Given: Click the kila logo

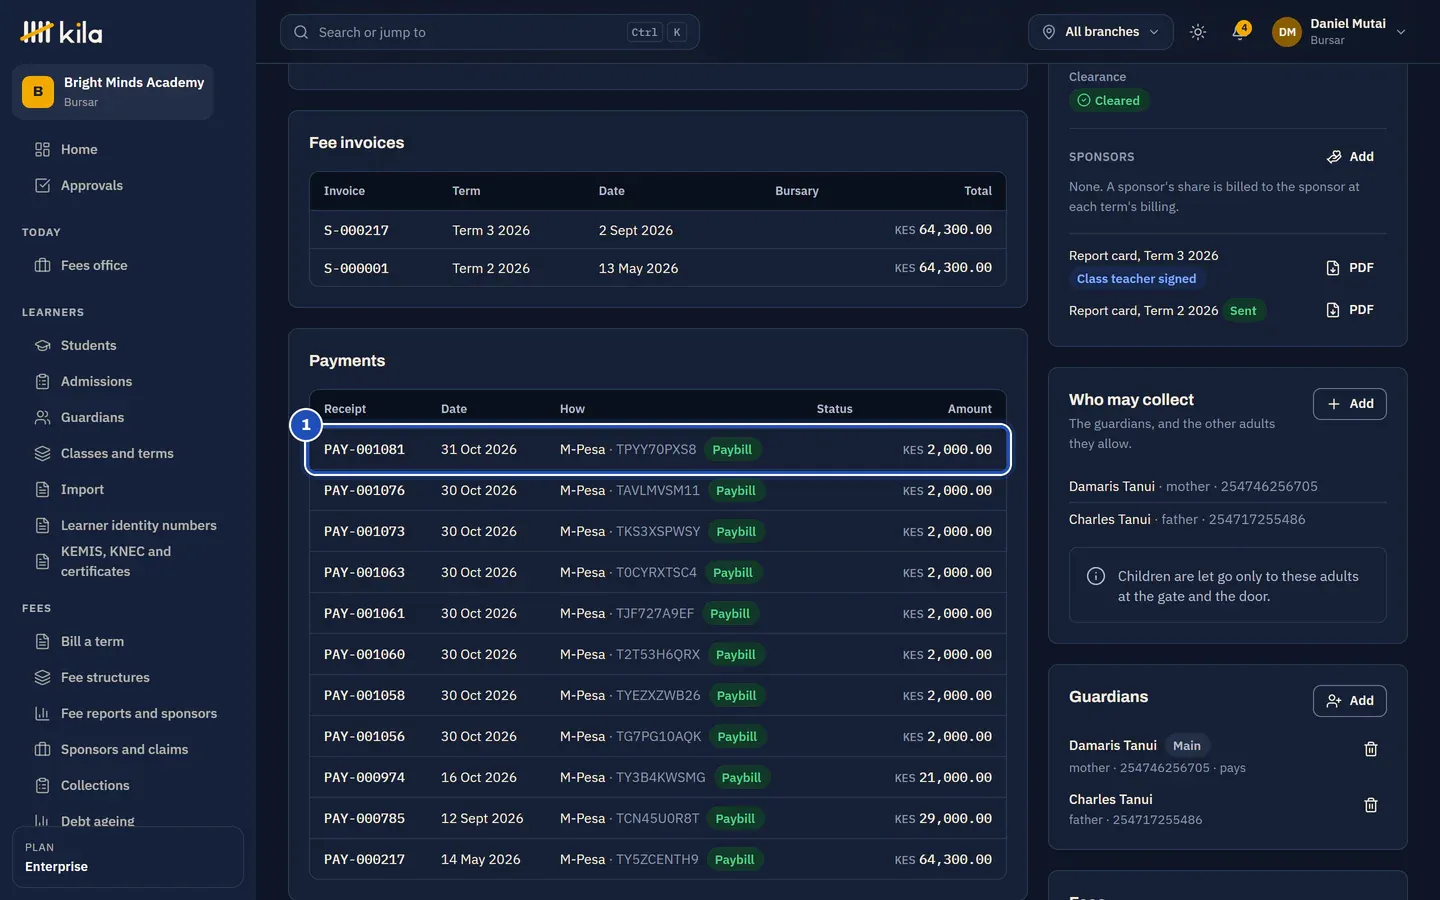Looking at the screenshot, I should (x=61, y=32).
